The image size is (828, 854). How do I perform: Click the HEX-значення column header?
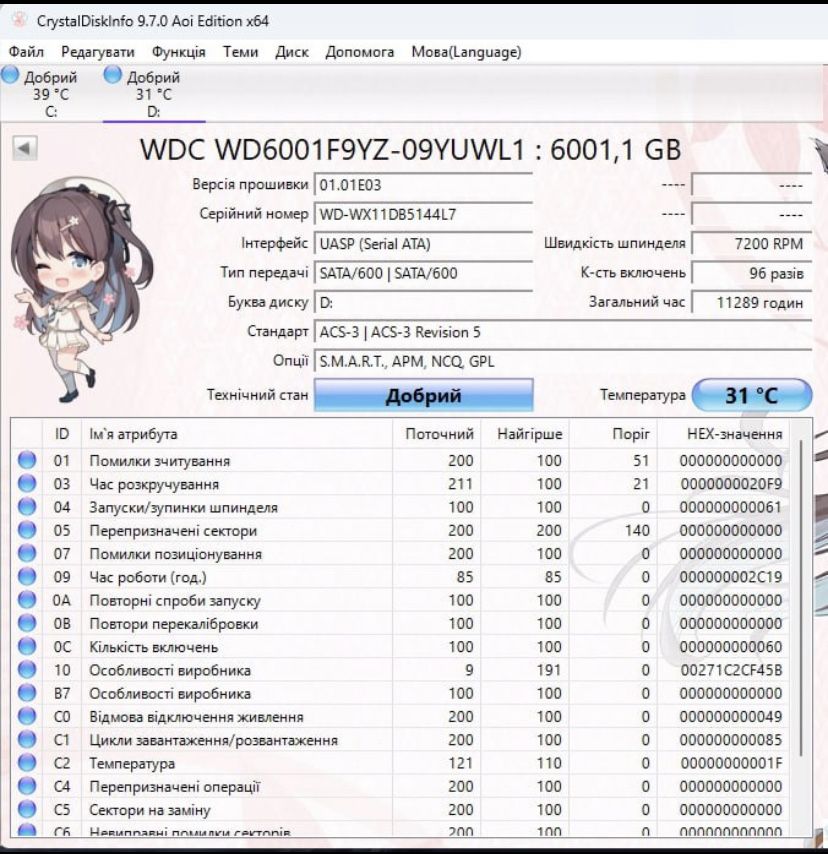[723, 434]
